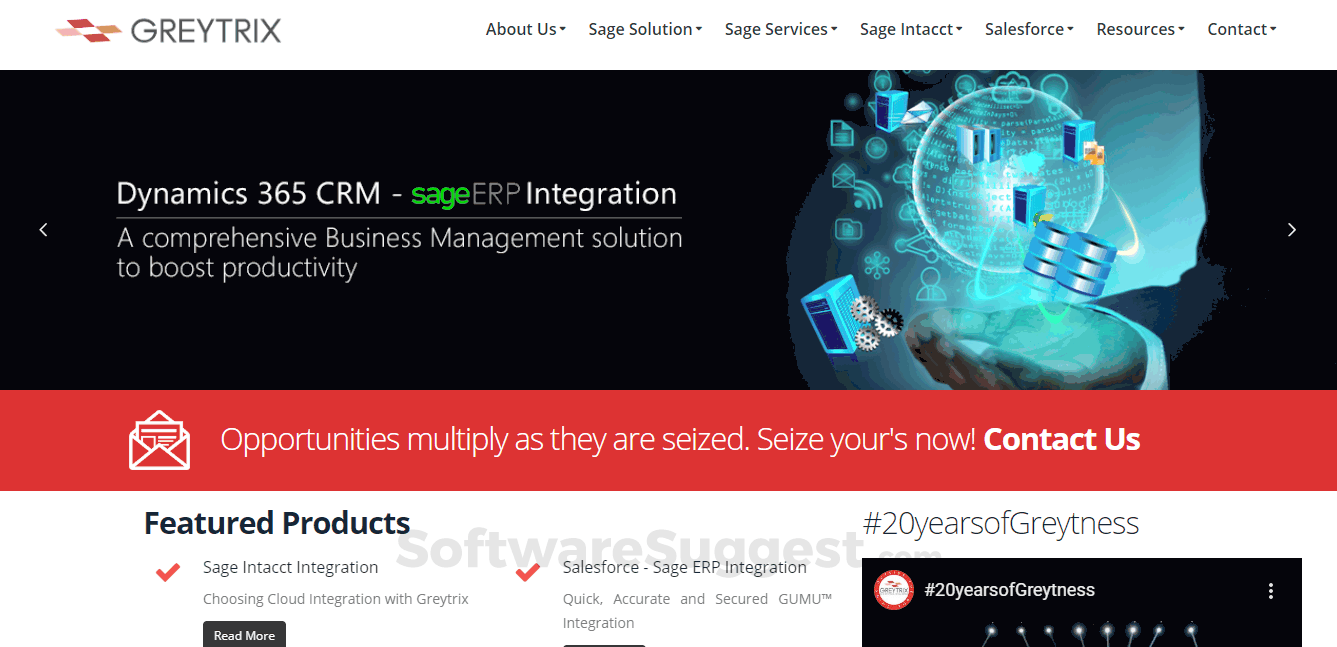The height and width of the screenshot is (647, 1337).
Task: Open the Contact menu
Action: pyautogui.click(x=1241, y=29)
